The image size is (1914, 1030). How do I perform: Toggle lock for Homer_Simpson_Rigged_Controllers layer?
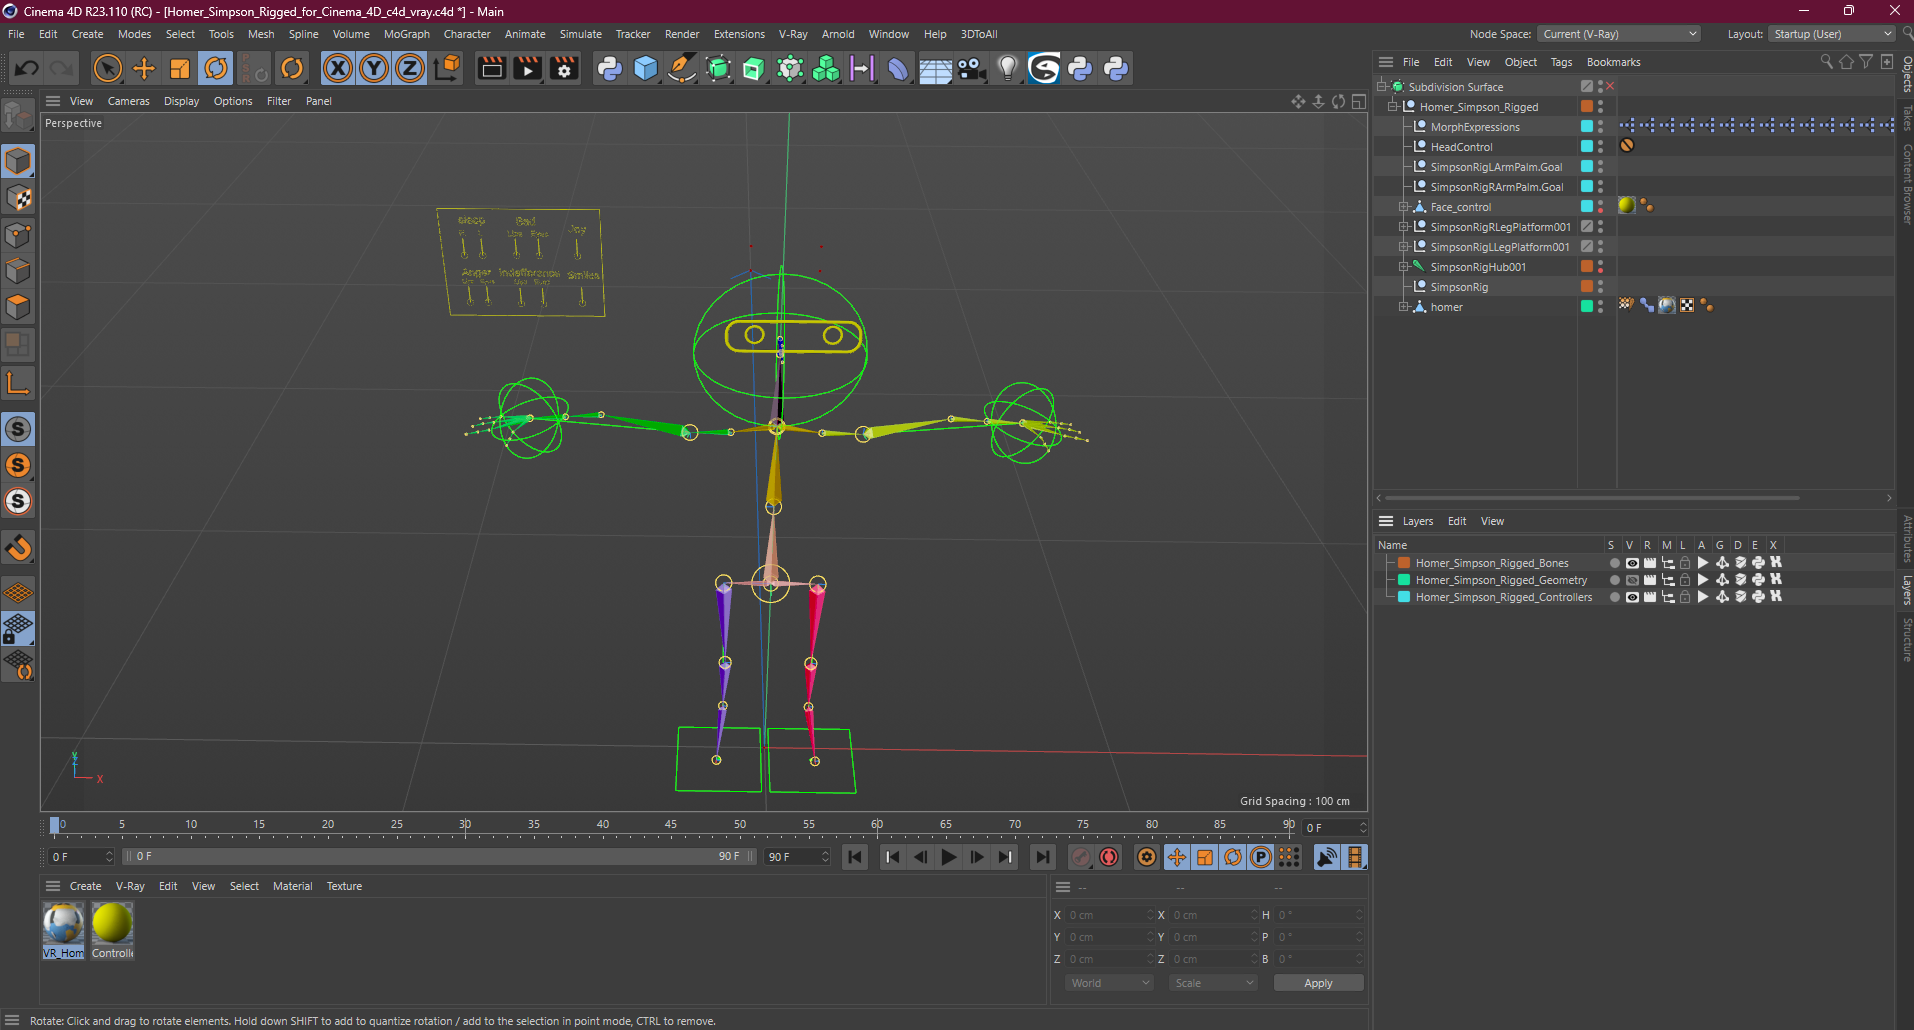point(1685,597)
